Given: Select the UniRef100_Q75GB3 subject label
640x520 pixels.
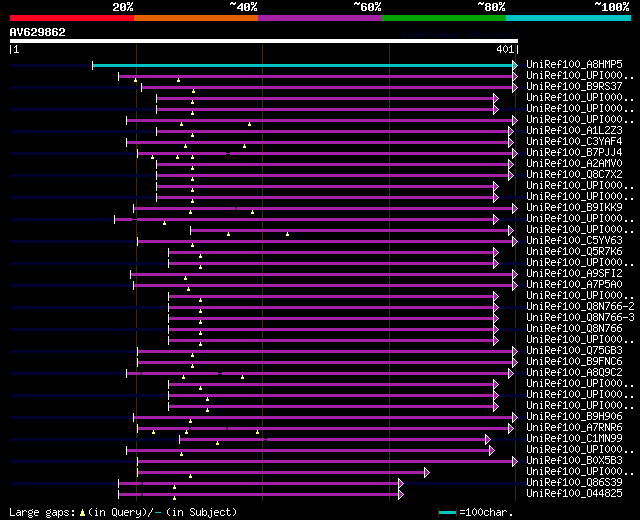Looking at the screenshot, I should [x=574, y=351].
